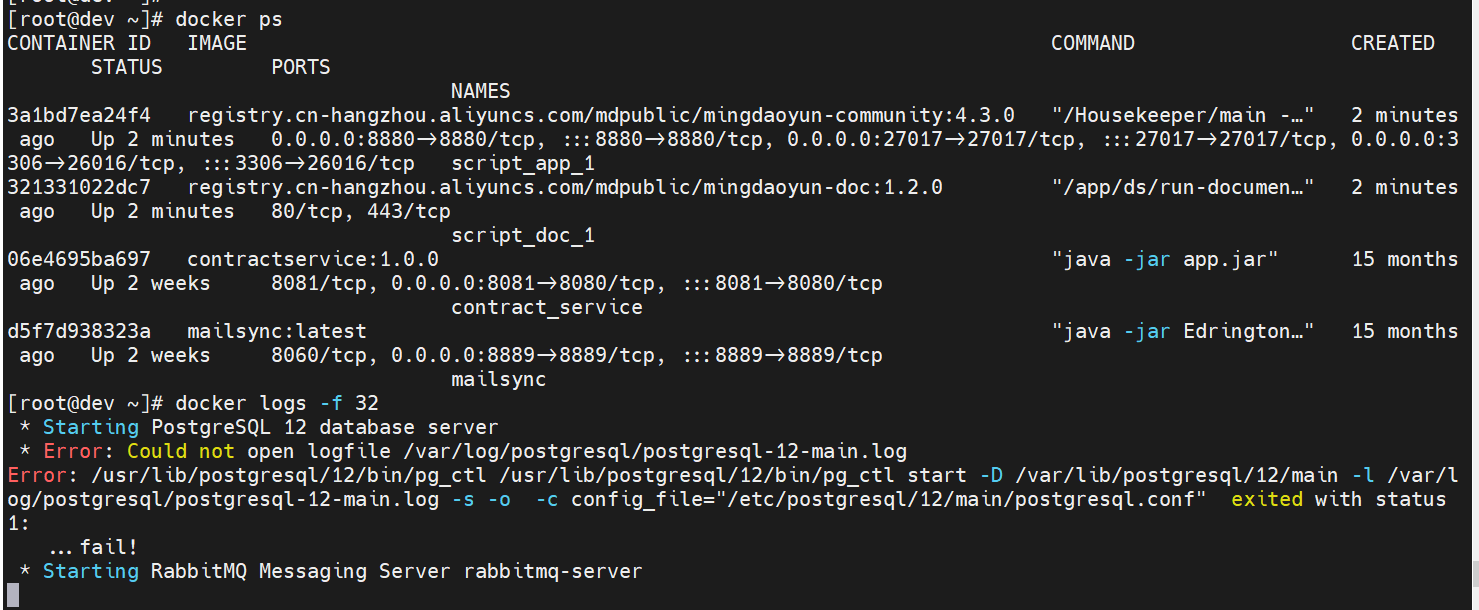
Task: Click the PORTS column header text
Action: coord(300,67)
